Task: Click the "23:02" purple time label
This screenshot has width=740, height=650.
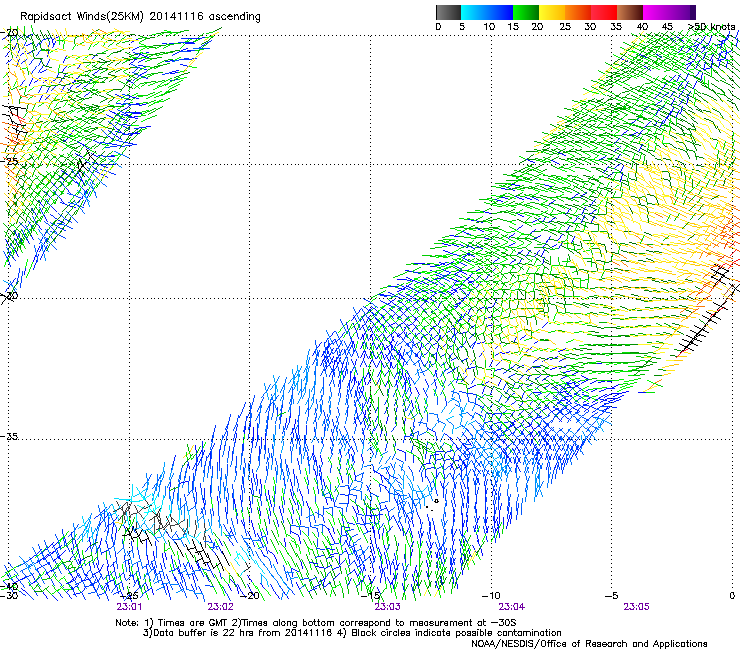Action: [220, 607]
